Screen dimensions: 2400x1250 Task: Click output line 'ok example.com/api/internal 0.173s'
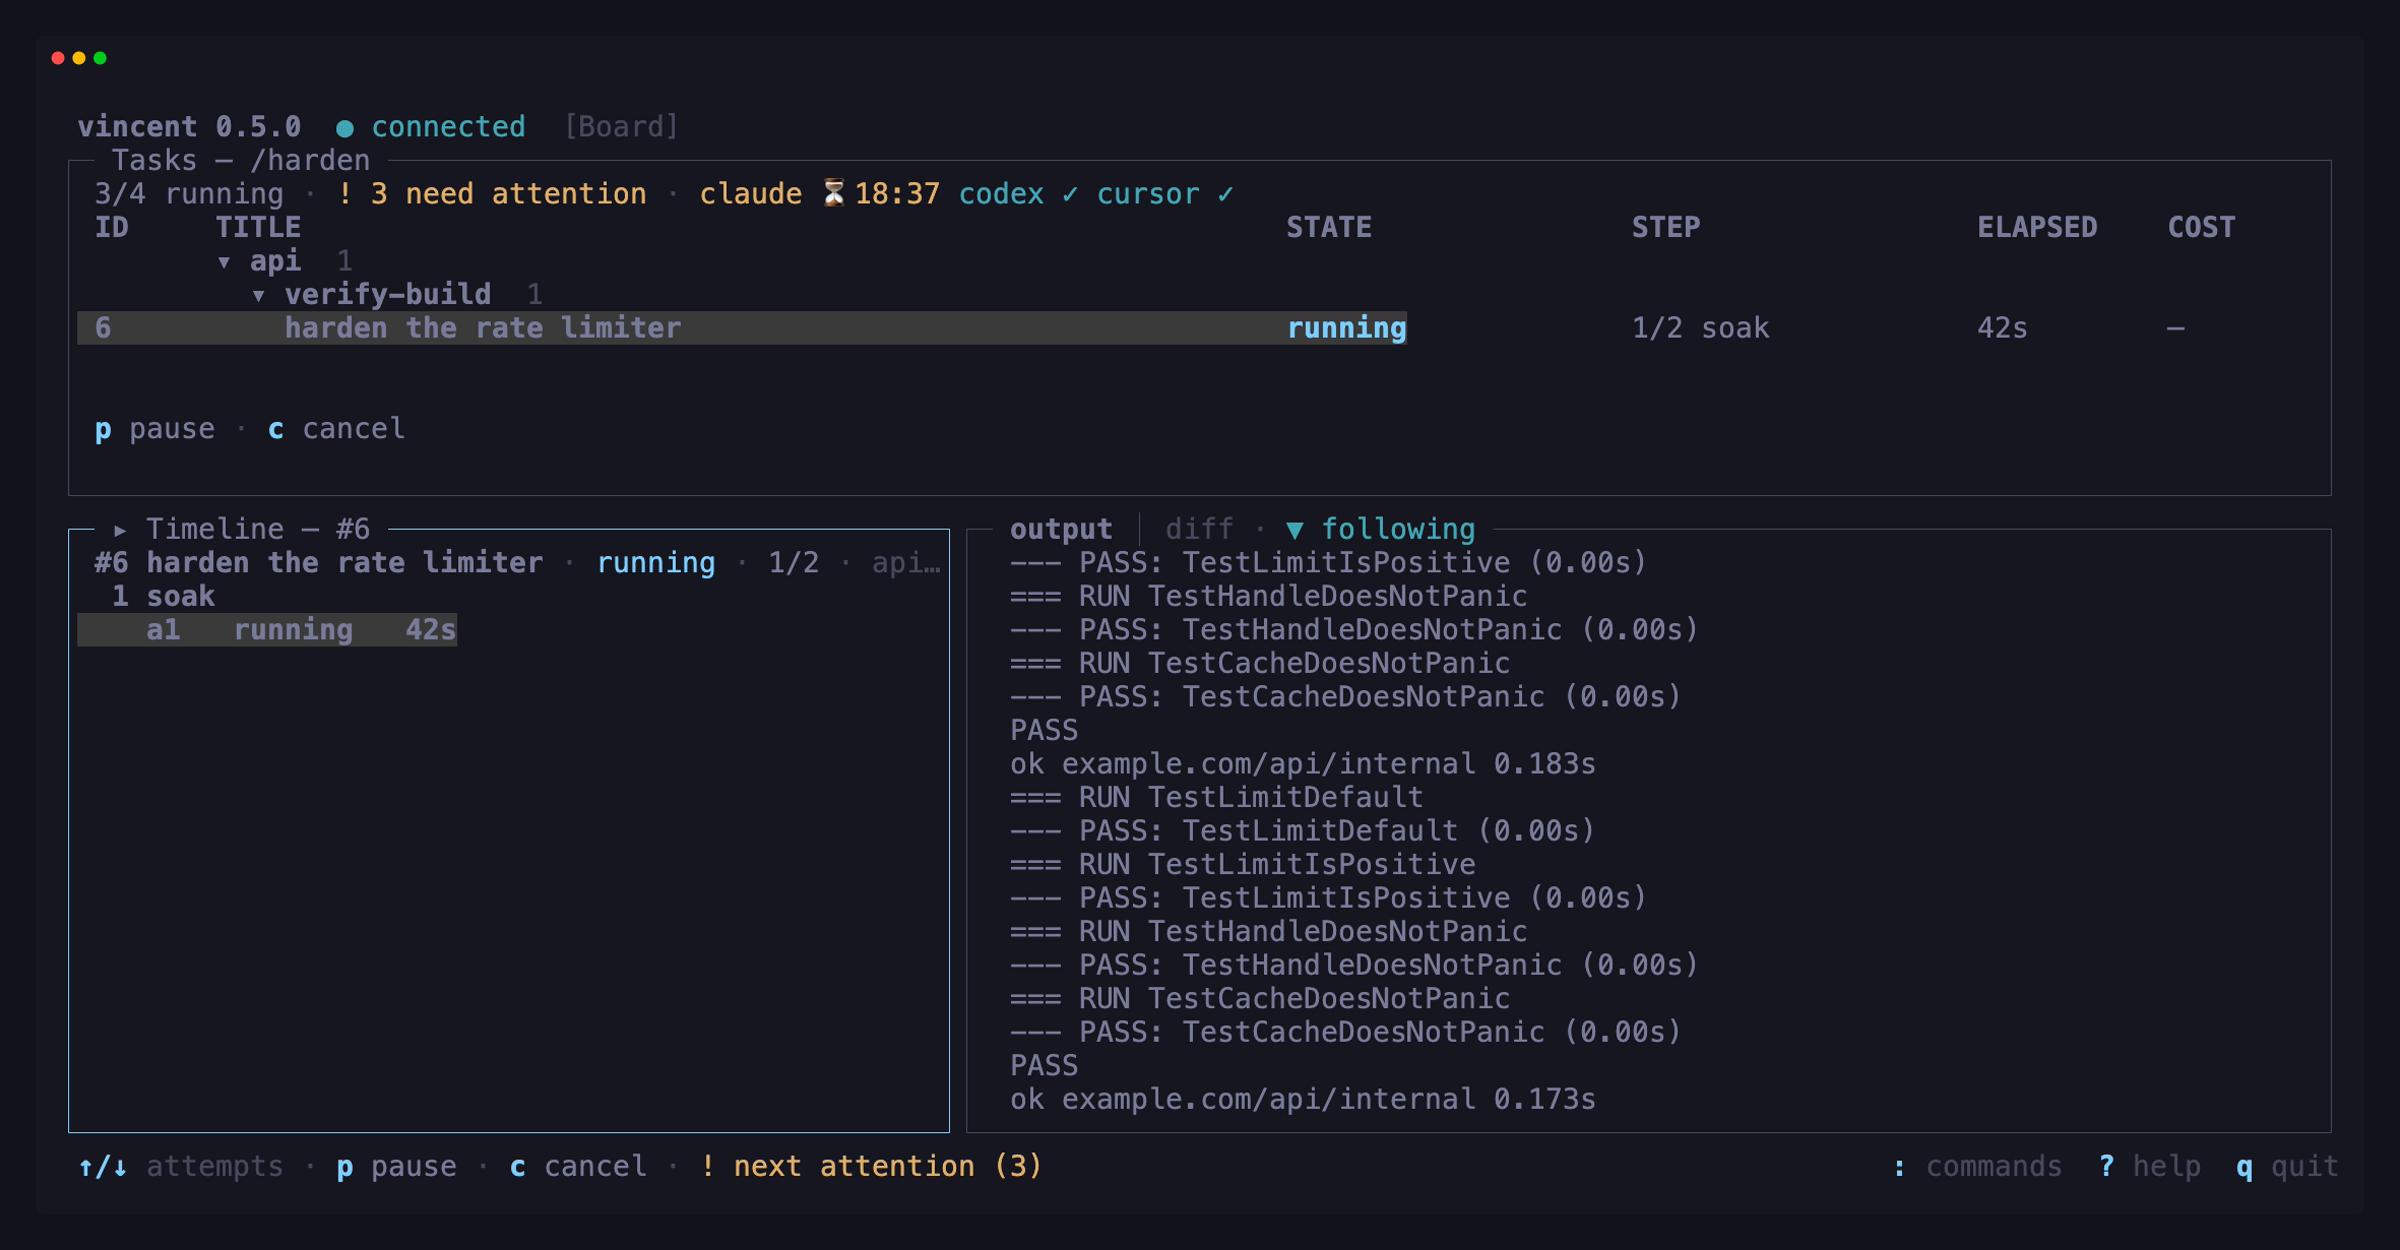point(1302,1099)
